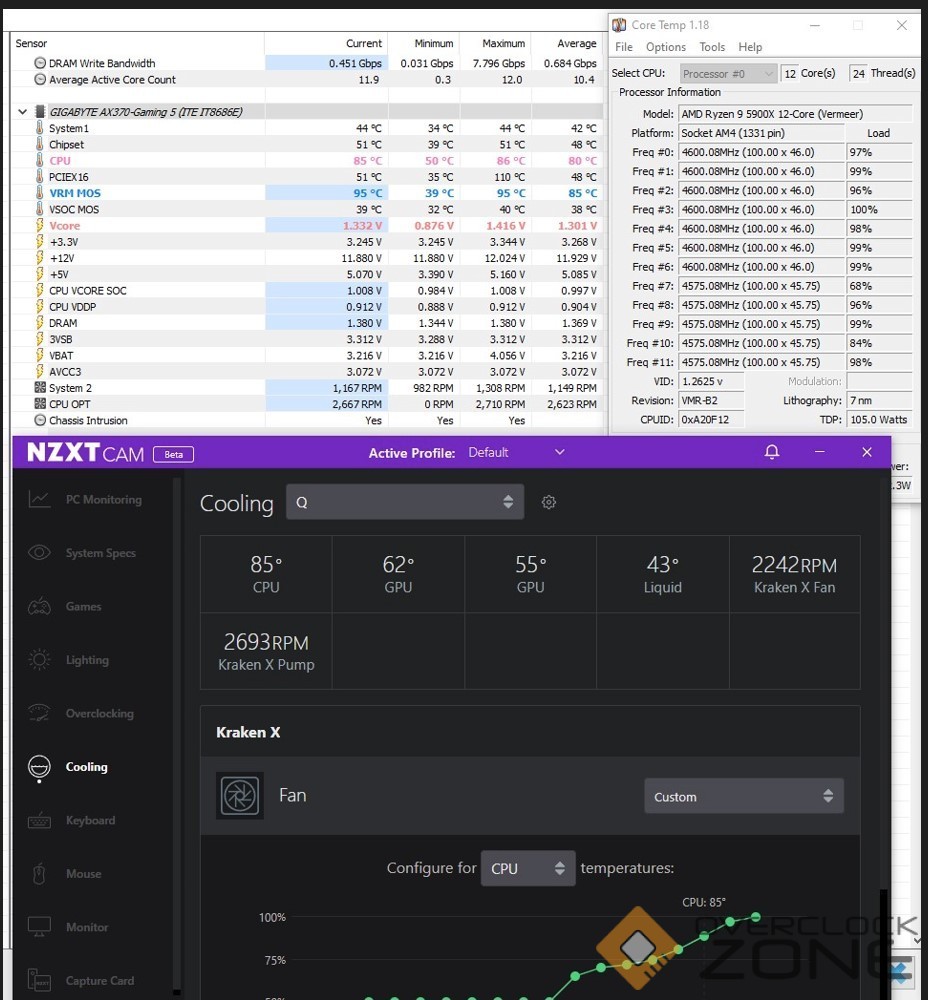
Task: Open the Mouse section in sidebar
Action: (82, 874)
